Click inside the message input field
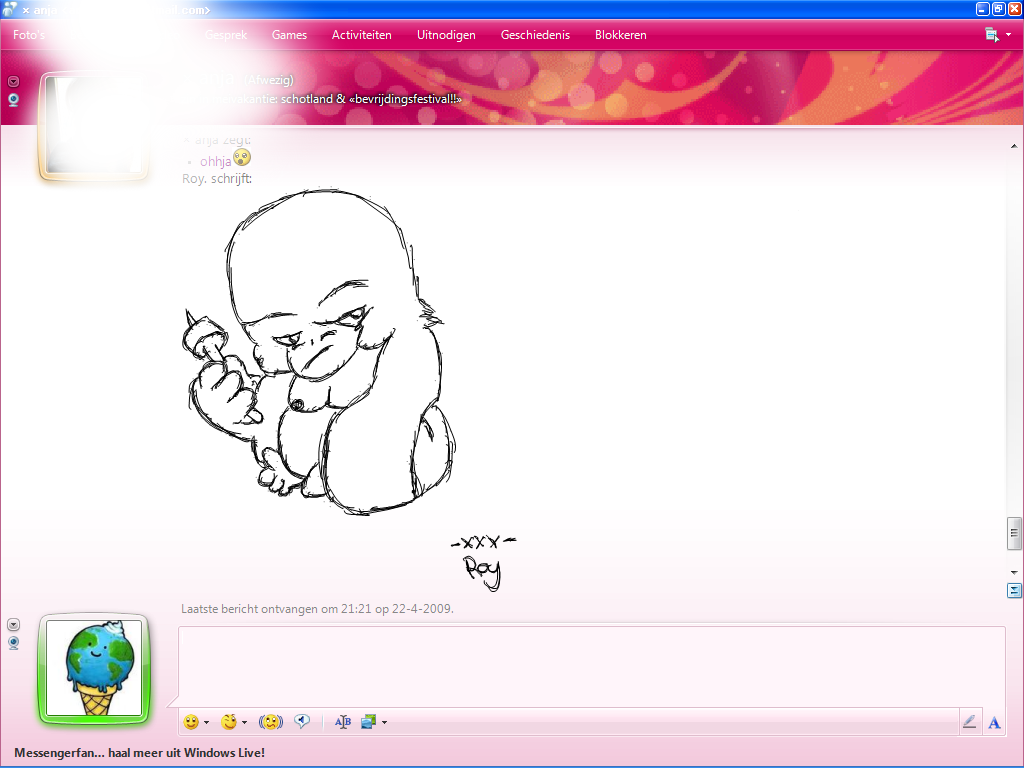 coord(590,665)
